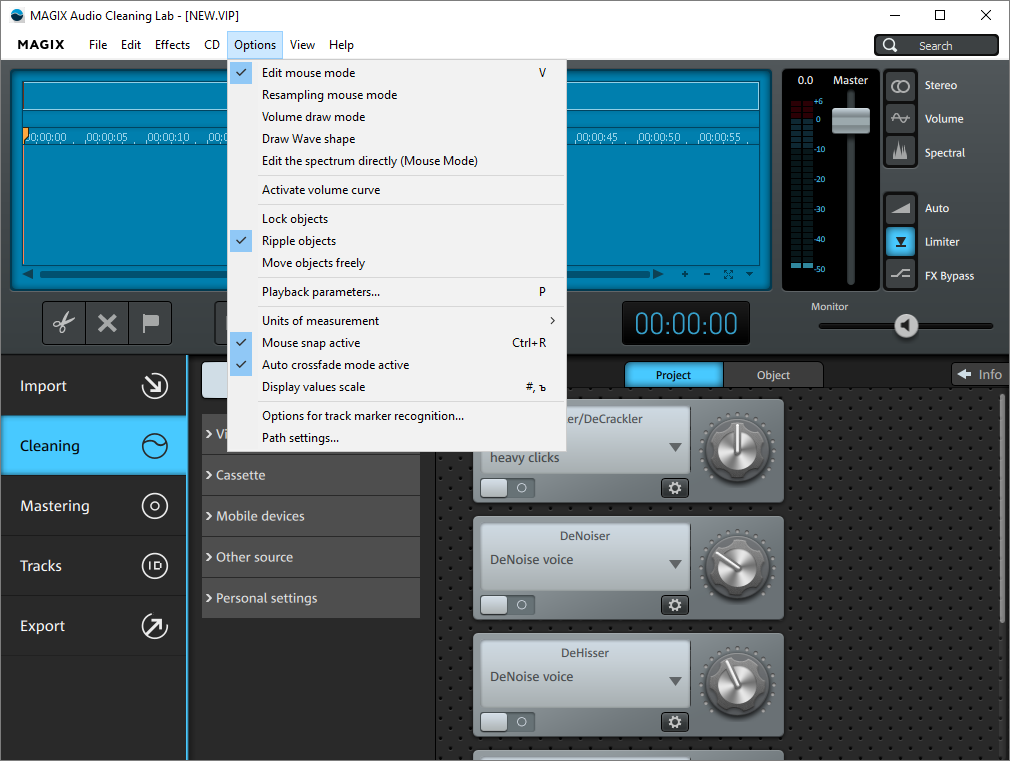Open the DeClicker heavy clicks preset dropdown
This screenshot has width=1010, height=761.
[674, 447]
